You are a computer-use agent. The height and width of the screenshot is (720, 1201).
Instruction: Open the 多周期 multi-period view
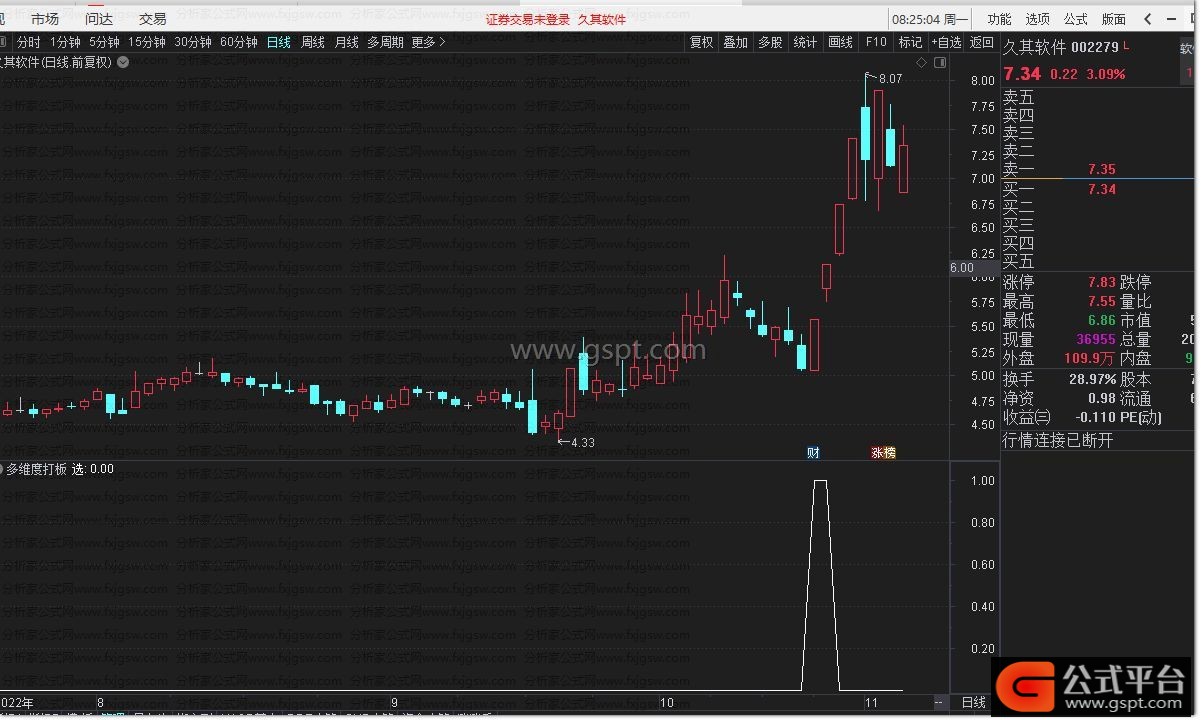tap(385, 42)
